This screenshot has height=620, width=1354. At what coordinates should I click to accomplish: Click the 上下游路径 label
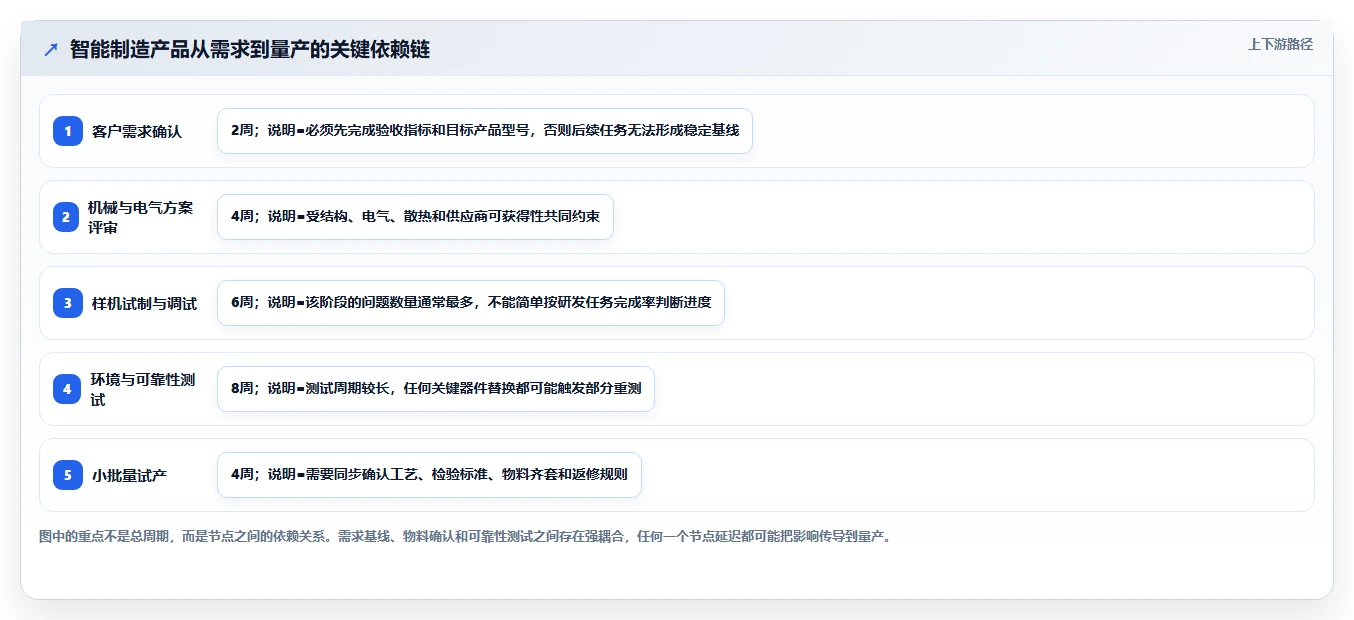point(1280,44)
